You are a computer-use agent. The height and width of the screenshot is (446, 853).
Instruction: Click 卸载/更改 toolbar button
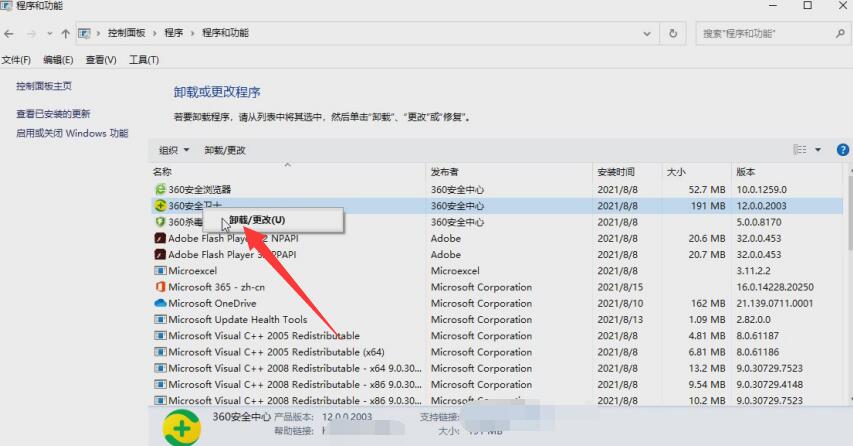225,150
